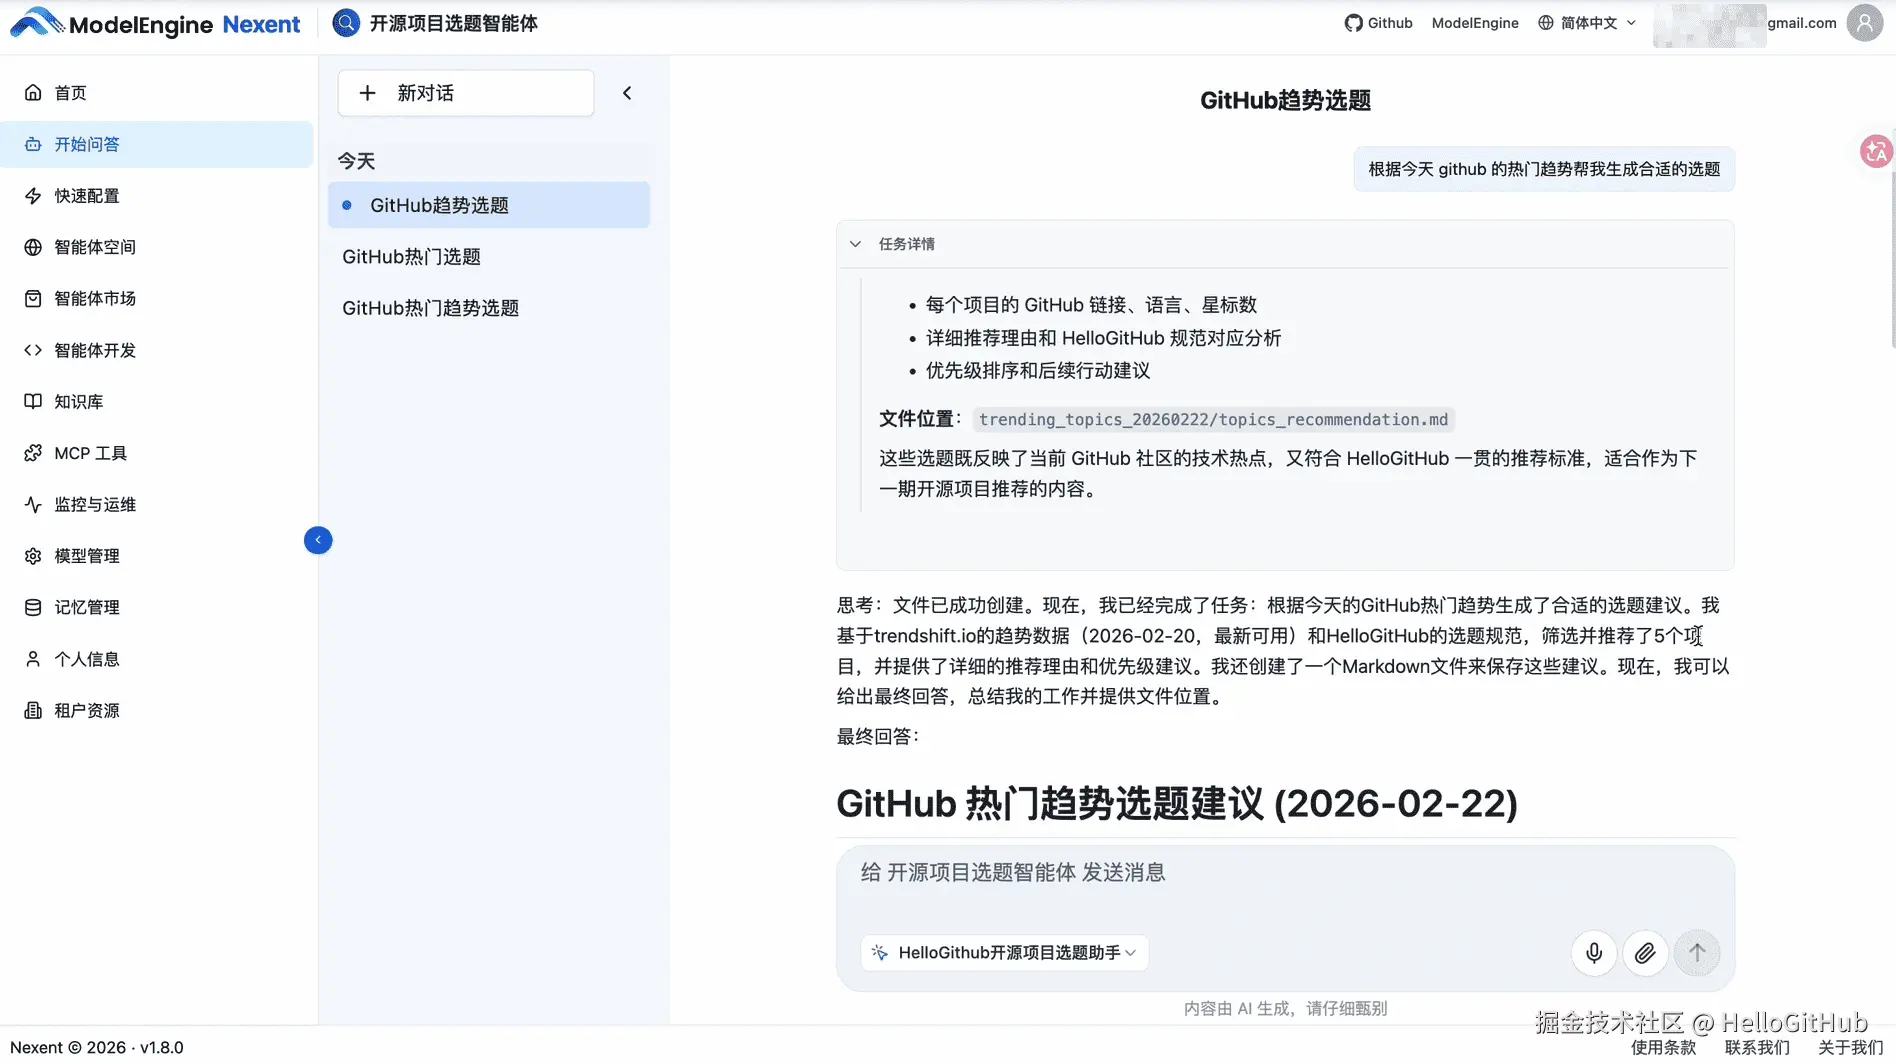The image size is (1896, 1064).
Task: Click the user avatar icon at top right
Action: pyautogui.click(x=1865, y=23)
